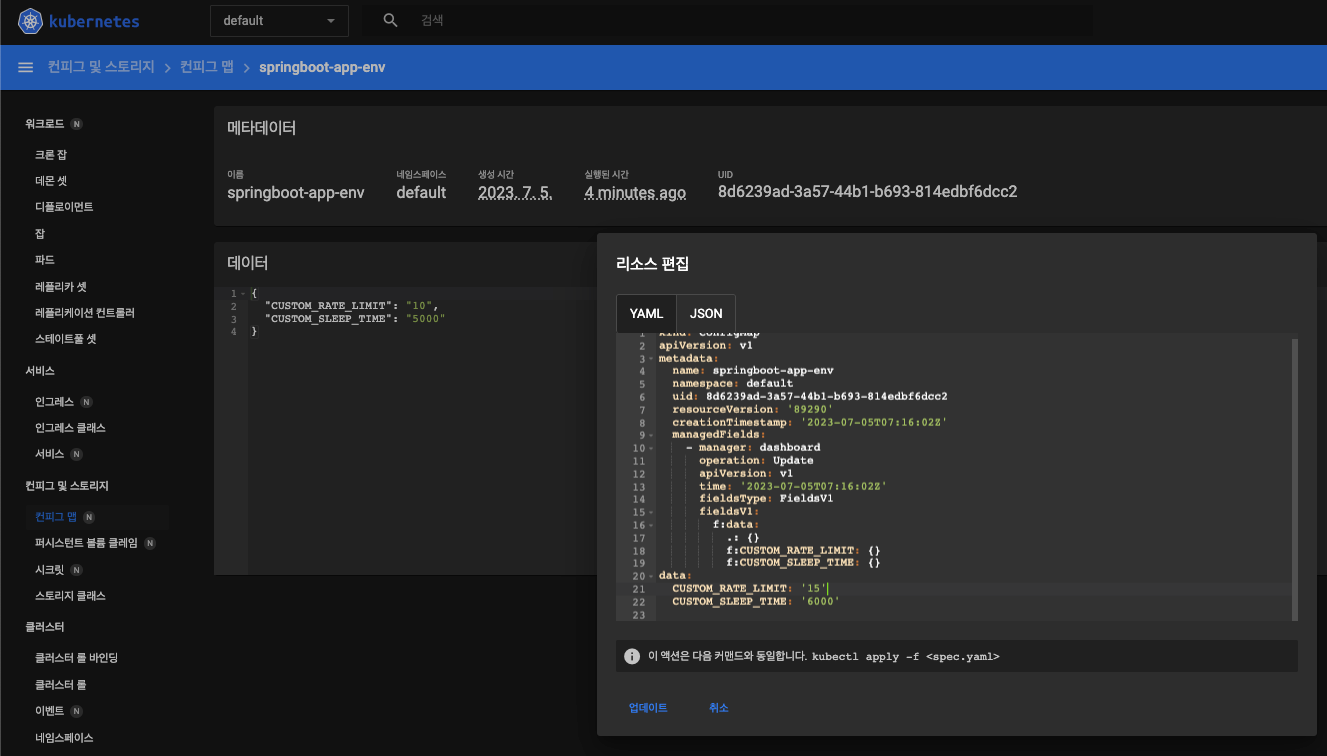This screenshot has width=1327, height=756.
Task: Click the 업데이트 button
Action: (648, 708)
